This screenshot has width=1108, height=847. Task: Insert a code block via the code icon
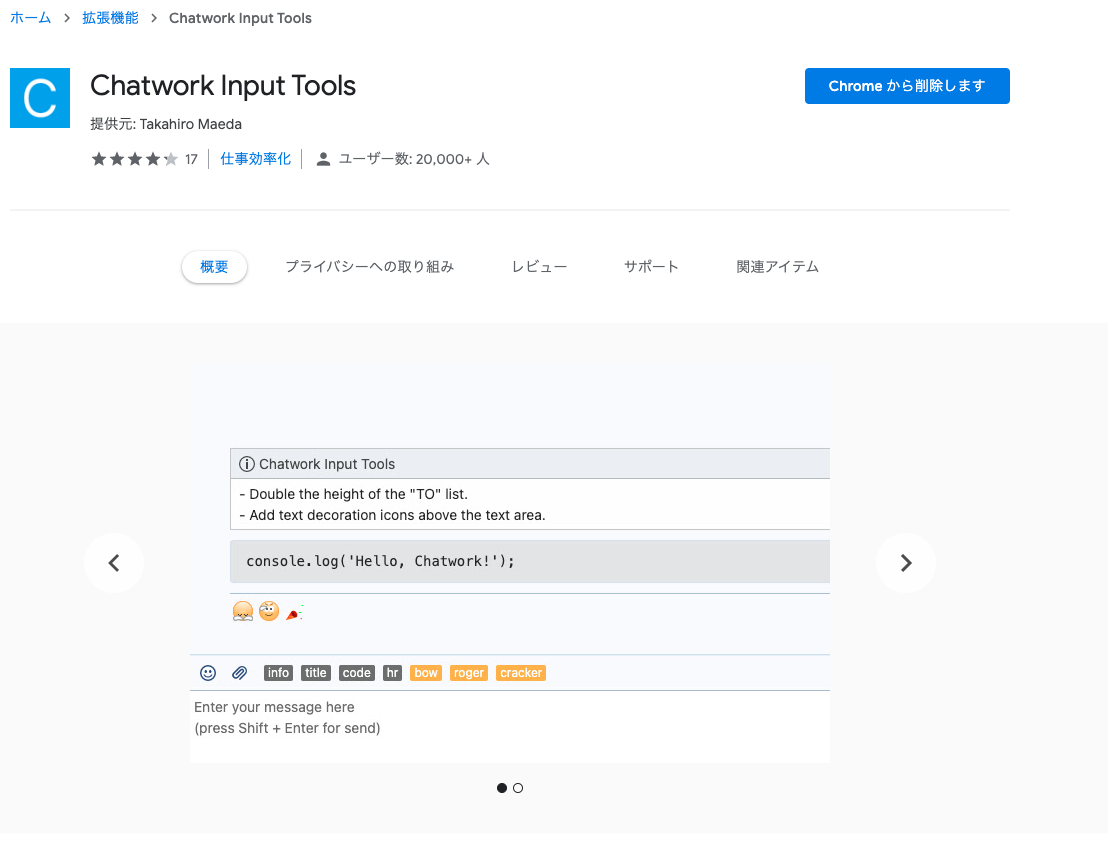tap(356, 672)
